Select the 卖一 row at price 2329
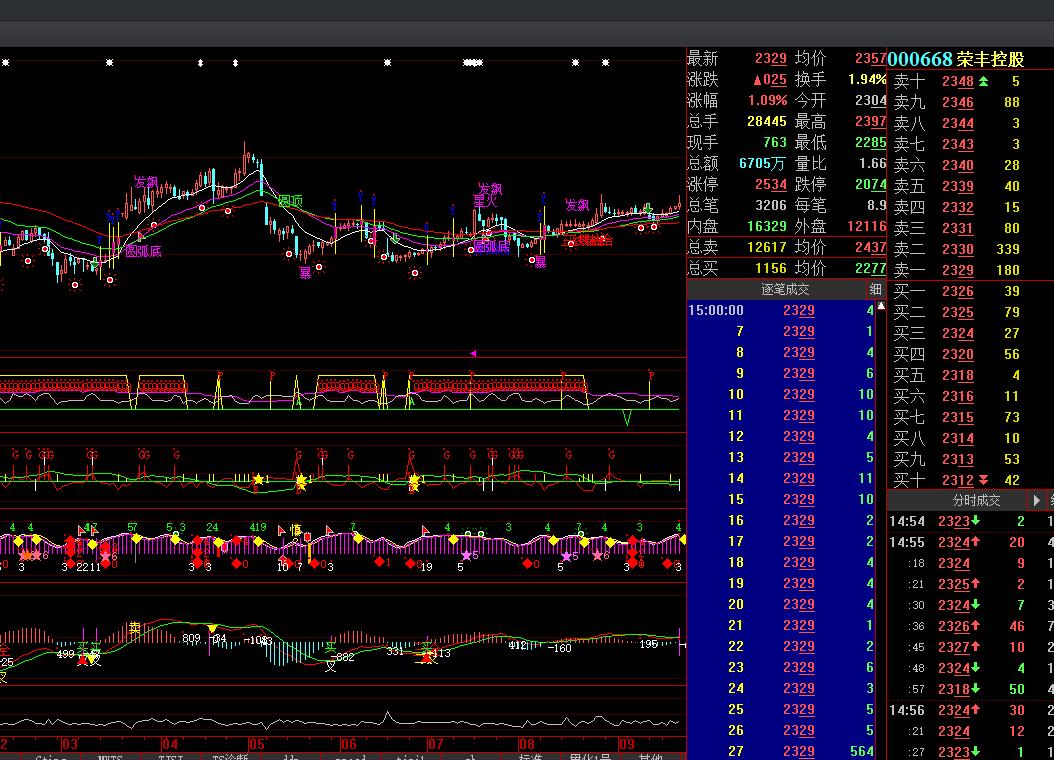 pos(971,270)
